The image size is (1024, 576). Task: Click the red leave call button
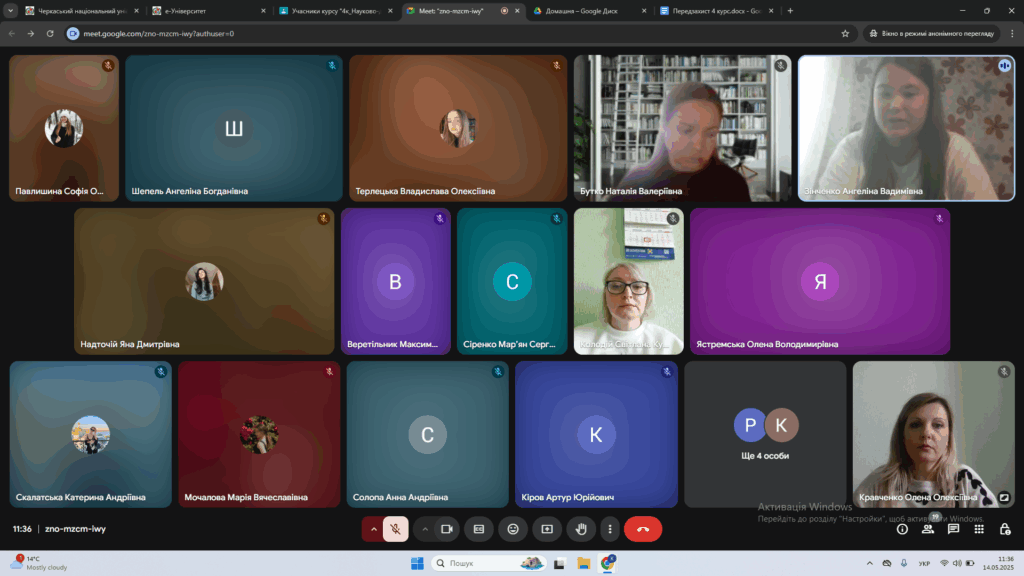(642, 528)
